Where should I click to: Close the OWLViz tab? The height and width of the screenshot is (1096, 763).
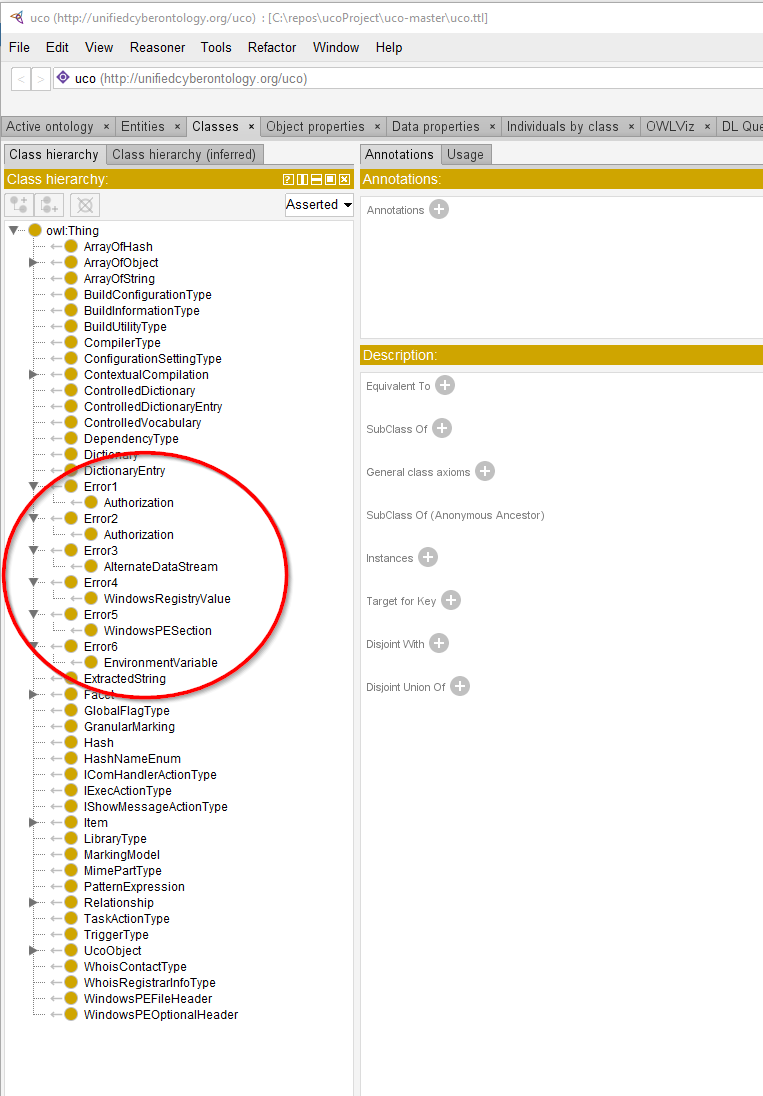click(707, 127)
